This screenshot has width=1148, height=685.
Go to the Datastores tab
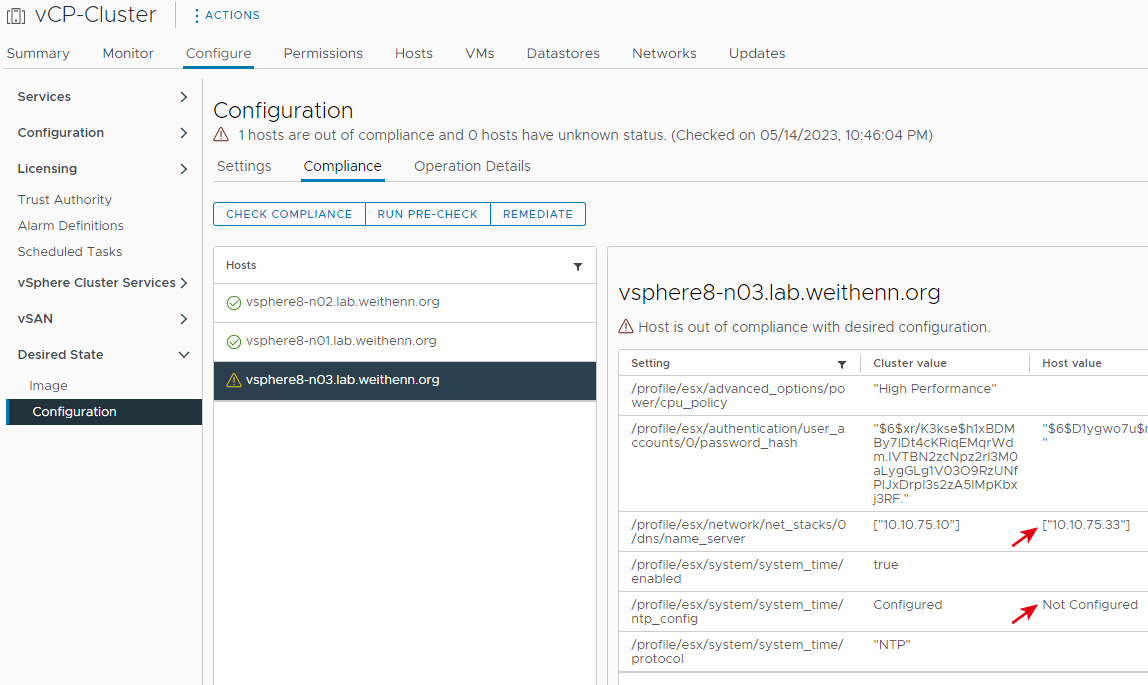point(563,53)
